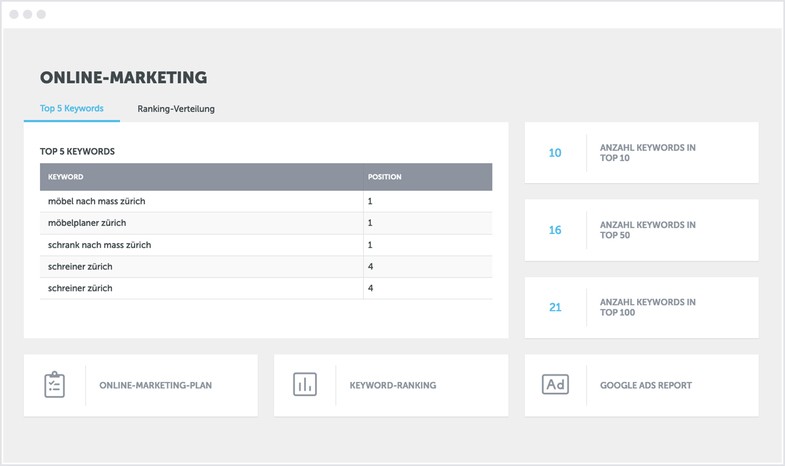Click the Ad icon for Google Ads Report
Image resolution: width=785 pixels, height=466 pixels.
click(x=555, y=385)
